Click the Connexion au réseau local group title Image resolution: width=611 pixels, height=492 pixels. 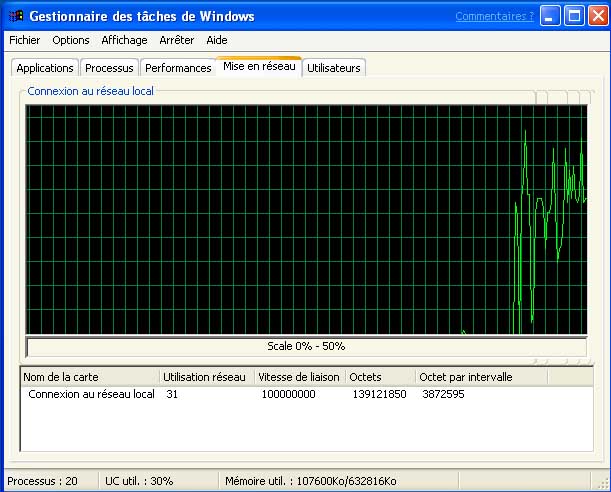[90, 91]
